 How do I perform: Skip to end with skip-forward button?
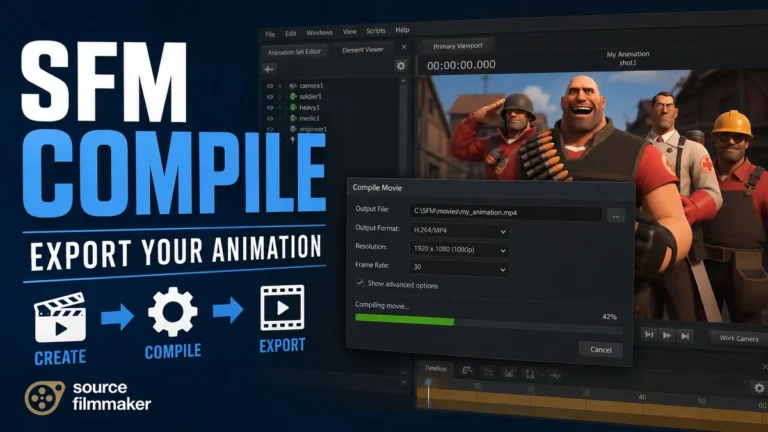tap(685, 336)
